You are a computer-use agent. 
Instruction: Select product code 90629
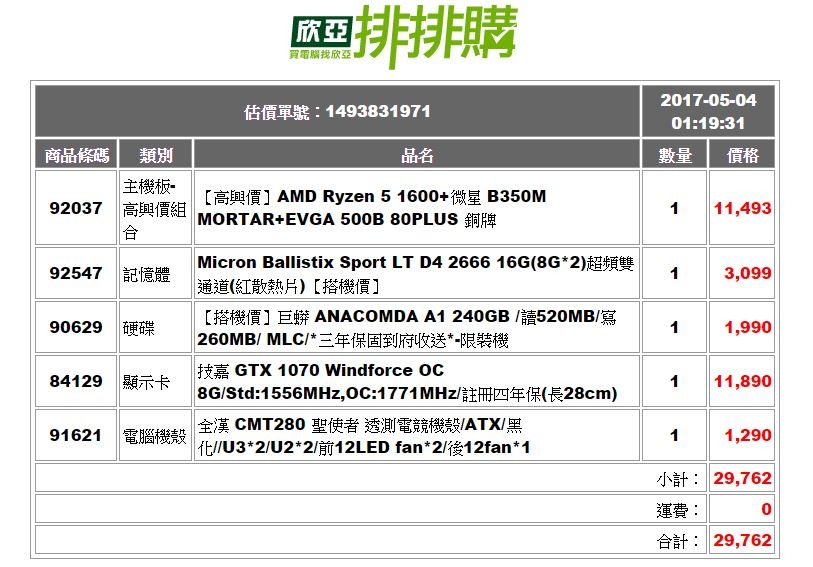pos(76,327)
